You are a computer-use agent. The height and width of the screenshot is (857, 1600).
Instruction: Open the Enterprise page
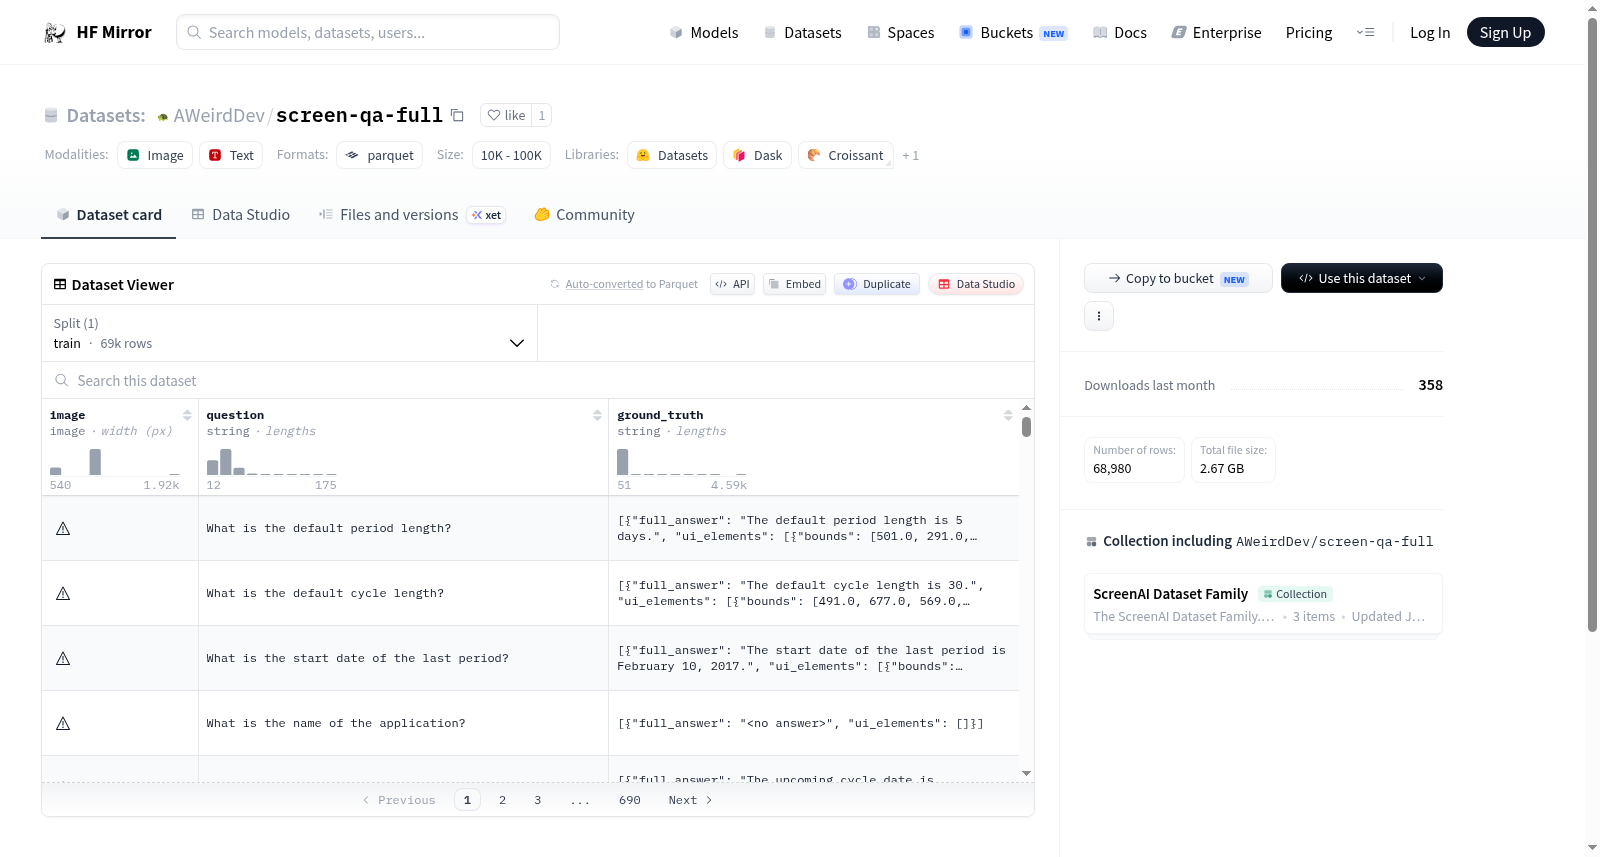1216,32
